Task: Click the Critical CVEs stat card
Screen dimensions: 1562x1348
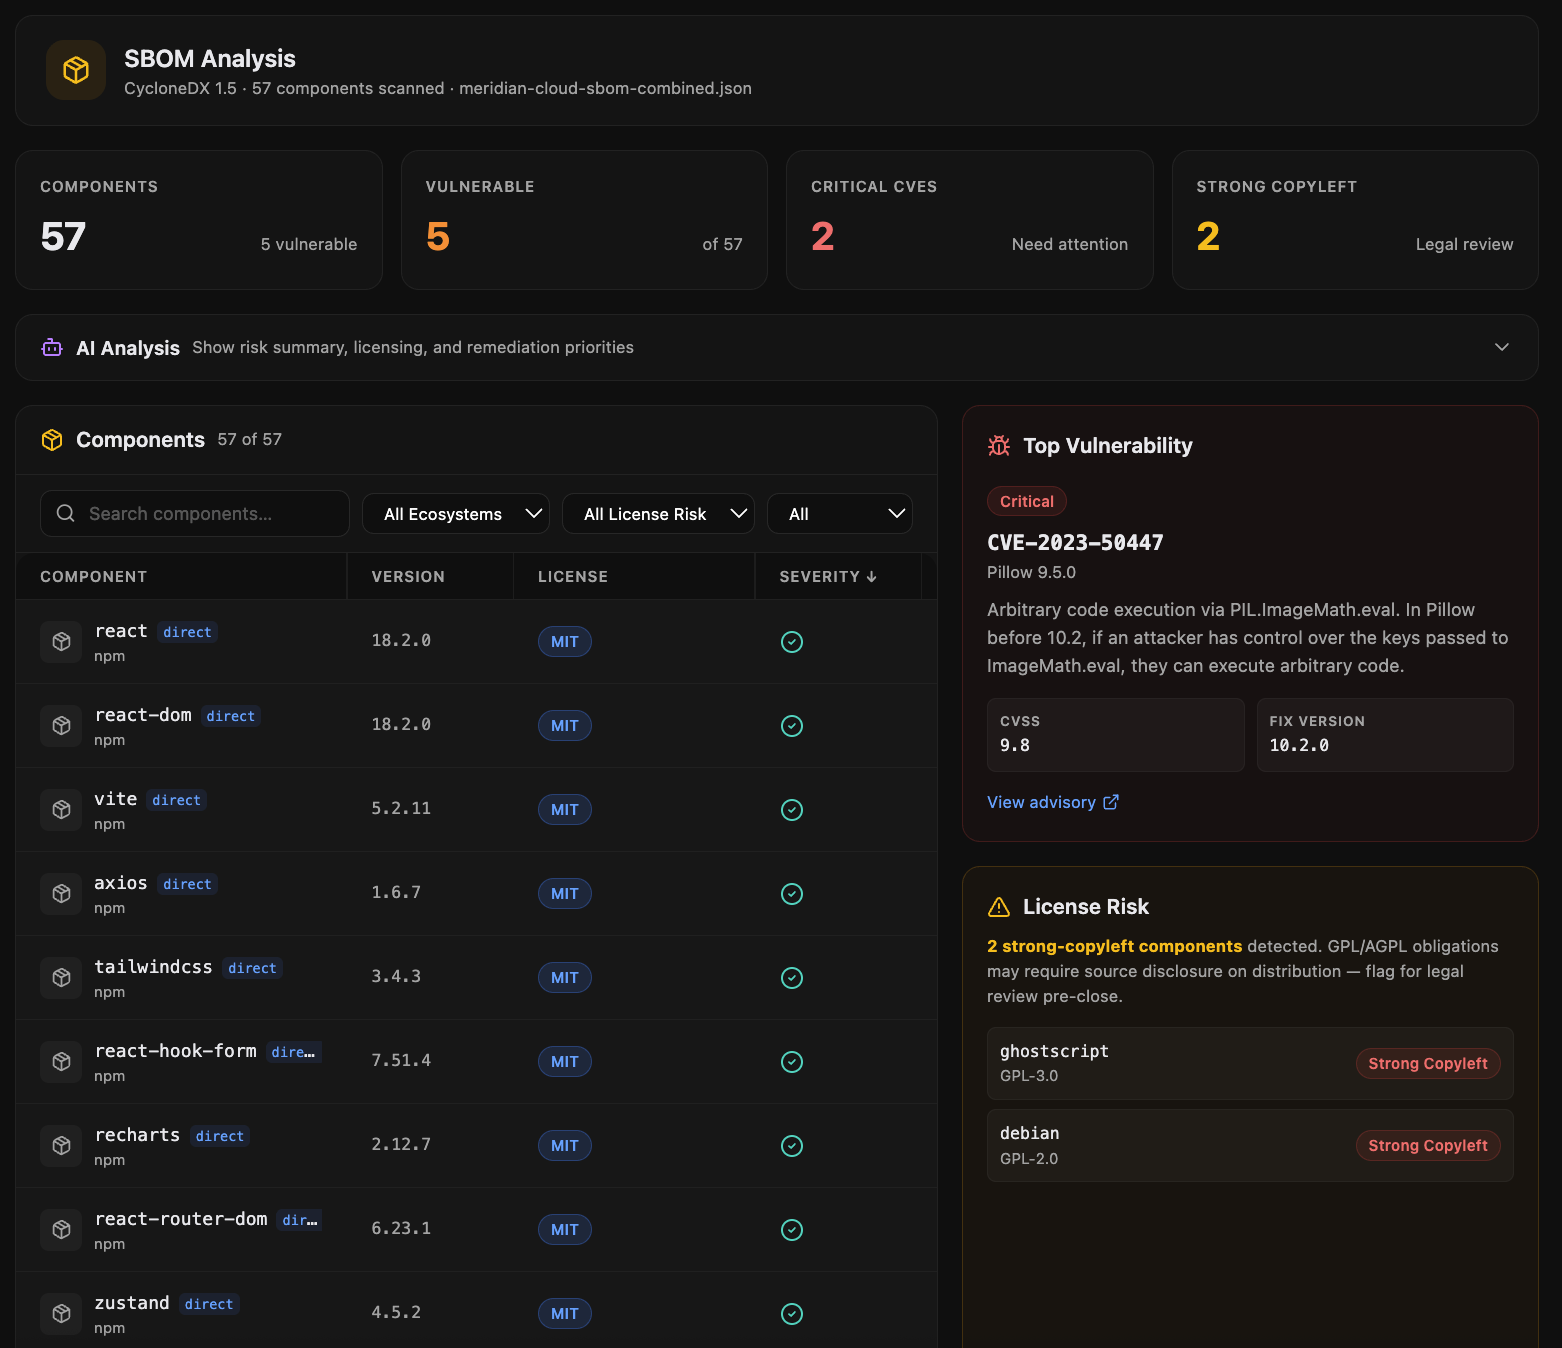Action: pyautogui.click(x=970, y=220)
